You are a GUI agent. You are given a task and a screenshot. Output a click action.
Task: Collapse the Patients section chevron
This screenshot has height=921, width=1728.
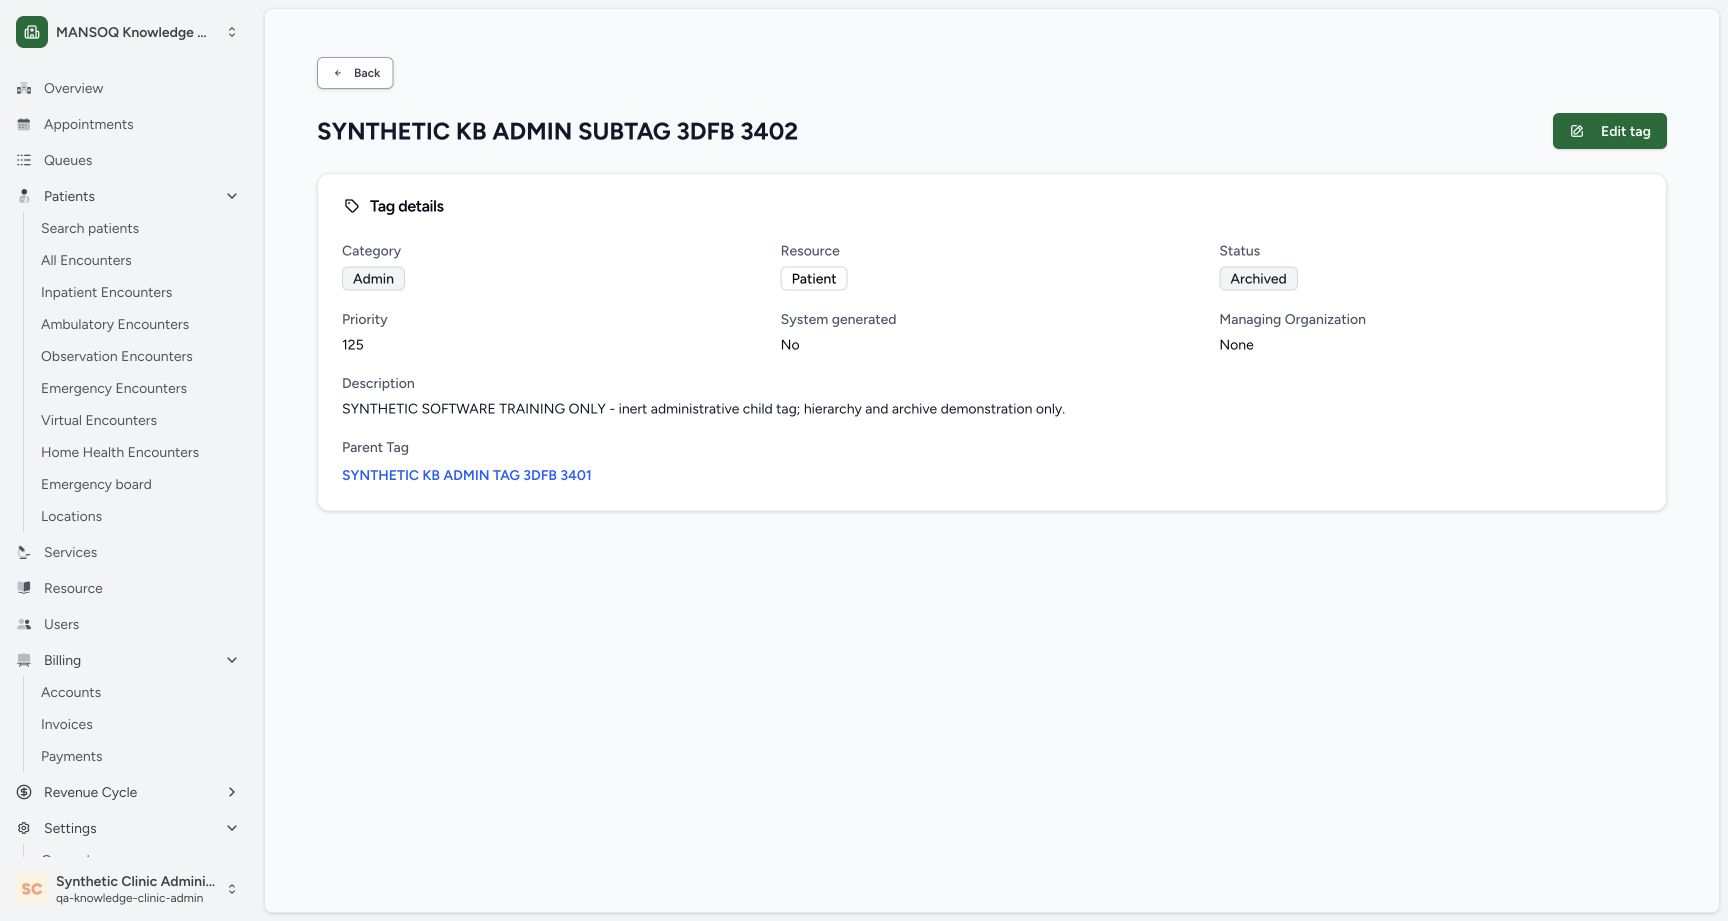pyautogui.click(x=232, y=196)
